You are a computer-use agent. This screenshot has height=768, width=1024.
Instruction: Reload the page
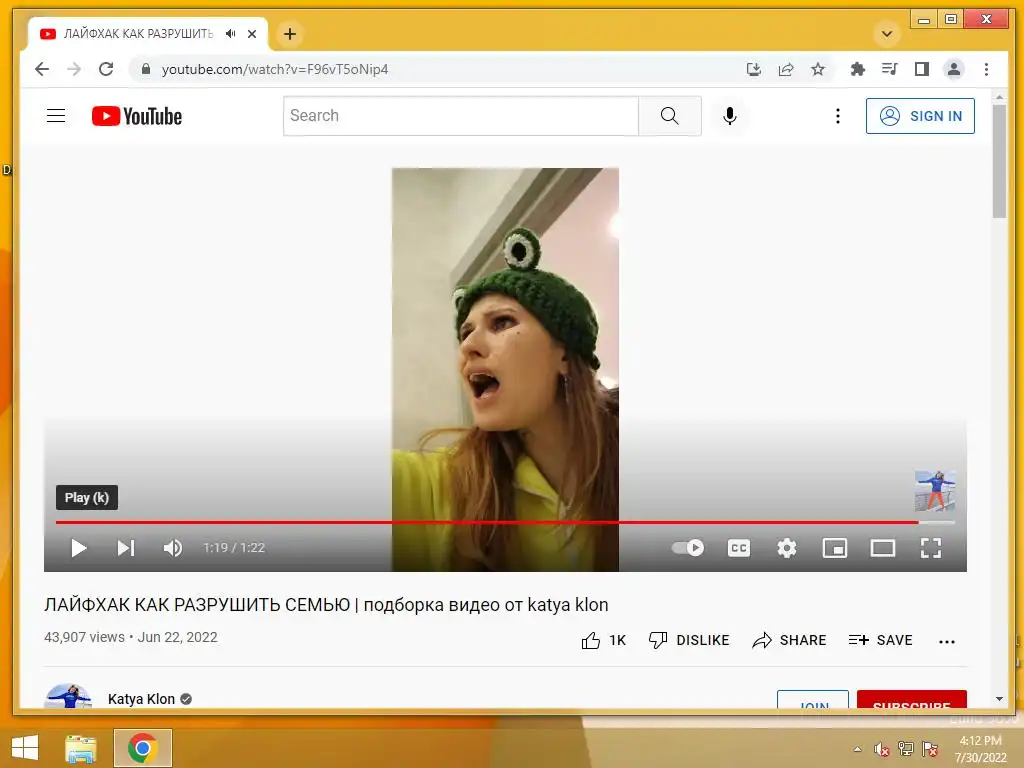(x=106, y=69)
